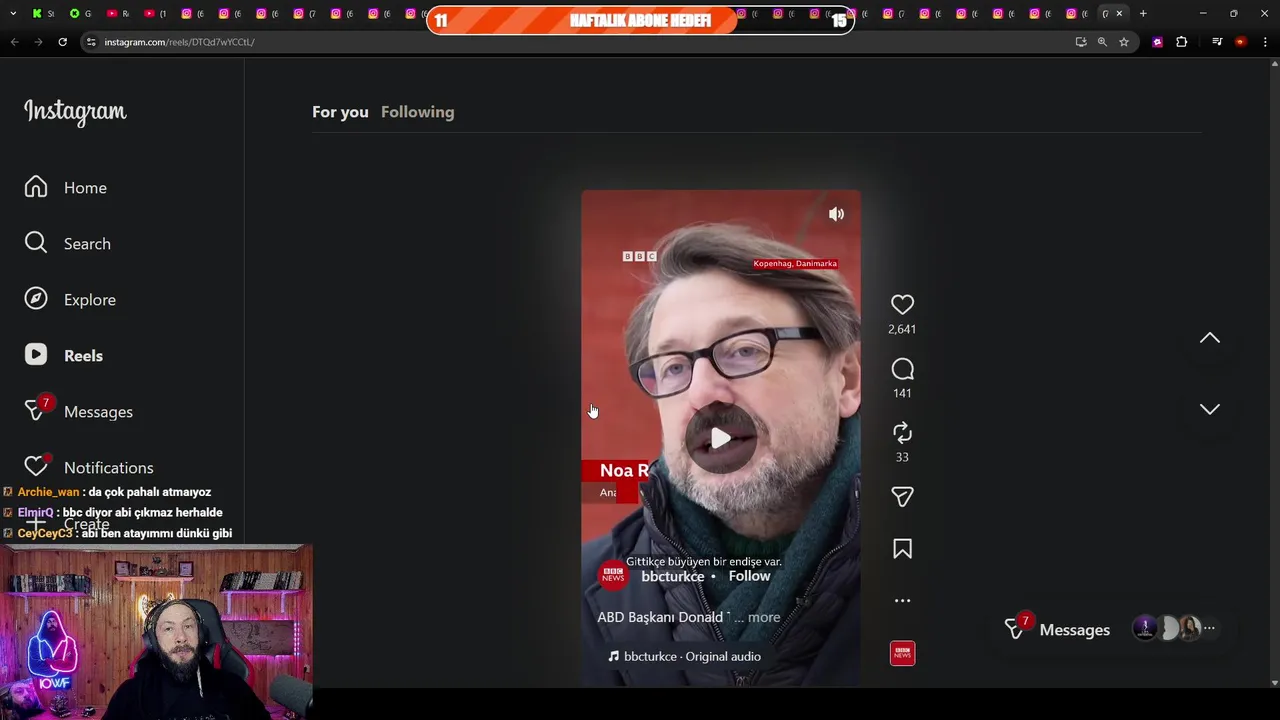Open browser zoom icon in address bar
The image size is (1280, 720).
(1102, 42)
